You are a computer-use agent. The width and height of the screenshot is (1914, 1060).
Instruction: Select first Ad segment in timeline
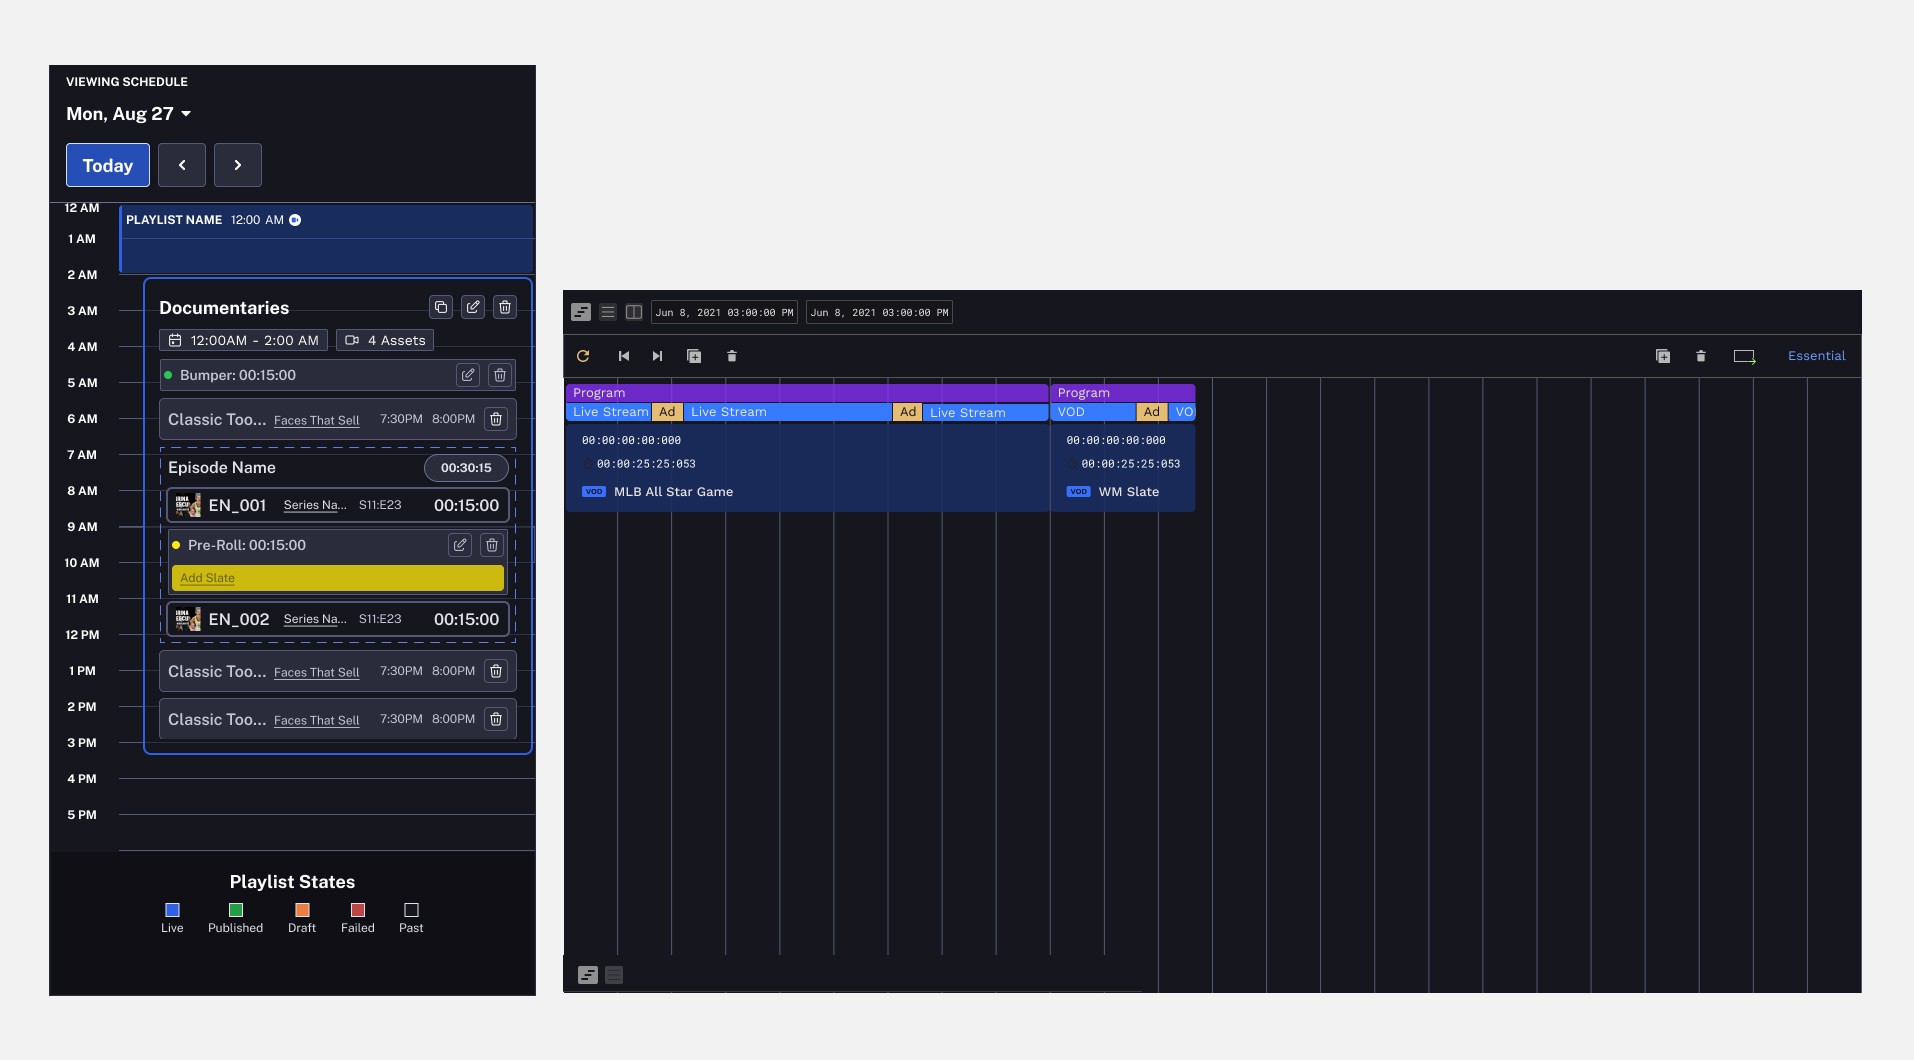[x=667, y=412]
